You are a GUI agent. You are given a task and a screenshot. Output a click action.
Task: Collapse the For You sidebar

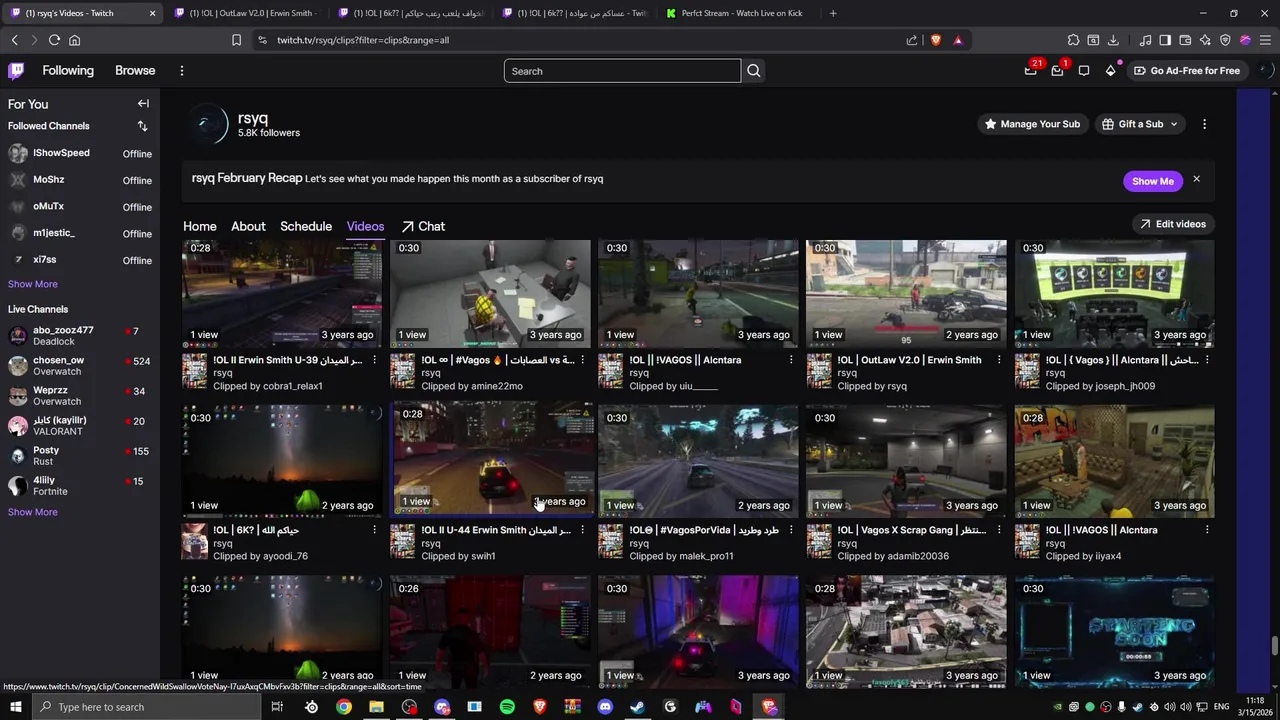click(x=143, y=104)
